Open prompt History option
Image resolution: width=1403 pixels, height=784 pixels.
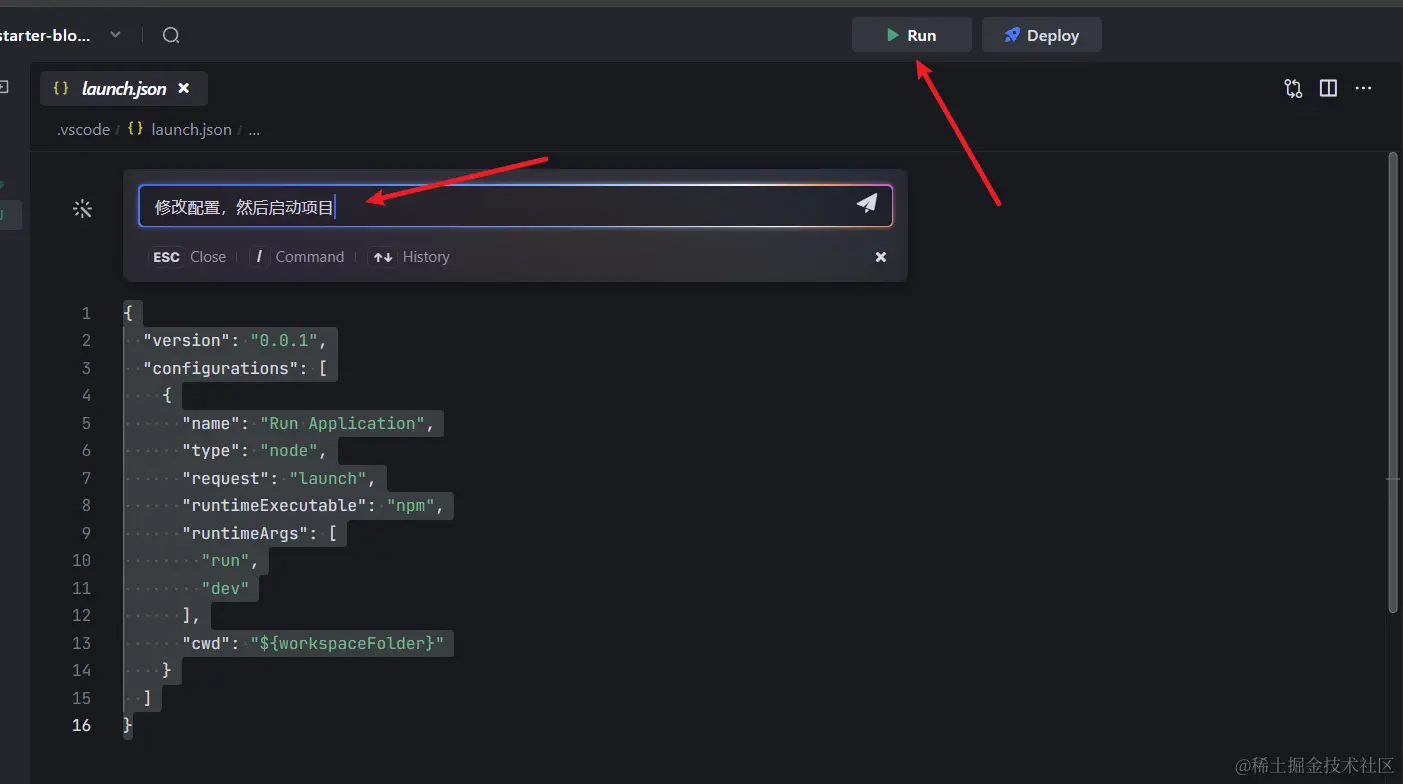(x=410, y=257)
